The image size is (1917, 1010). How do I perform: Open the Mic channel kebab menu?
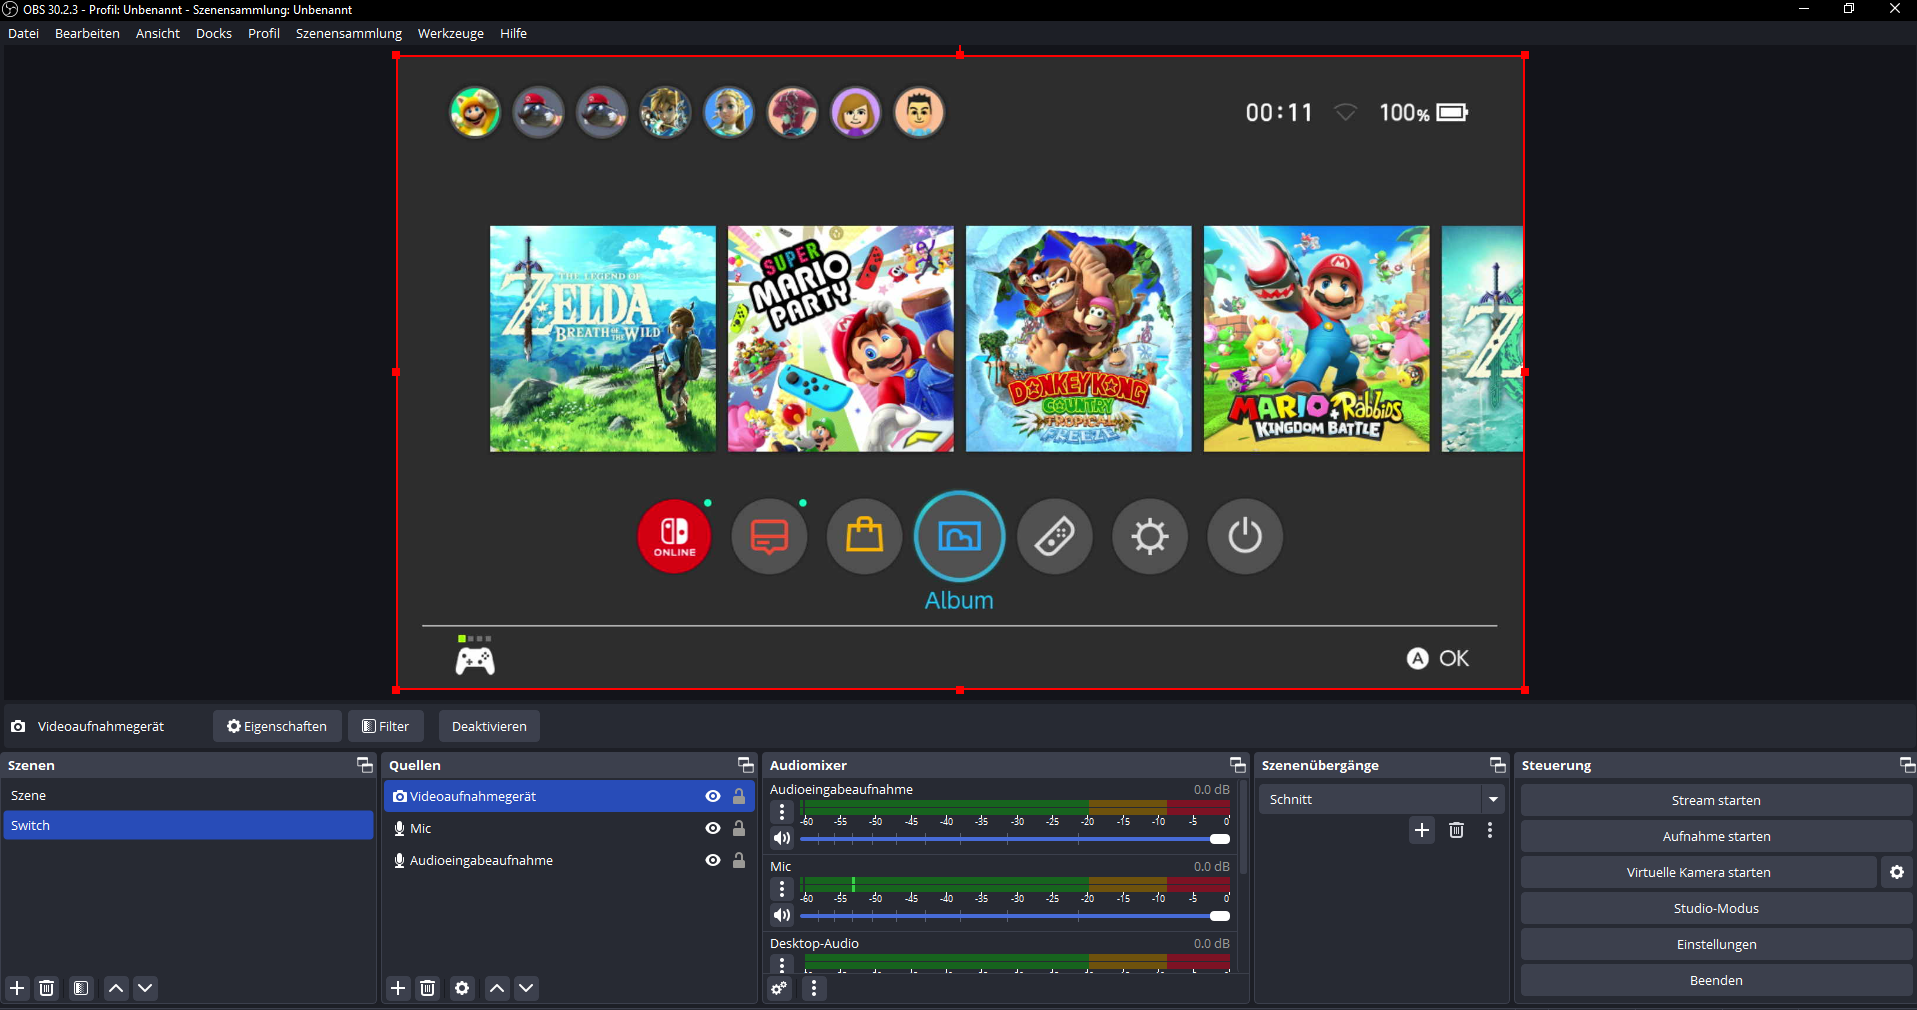[781, 887]
